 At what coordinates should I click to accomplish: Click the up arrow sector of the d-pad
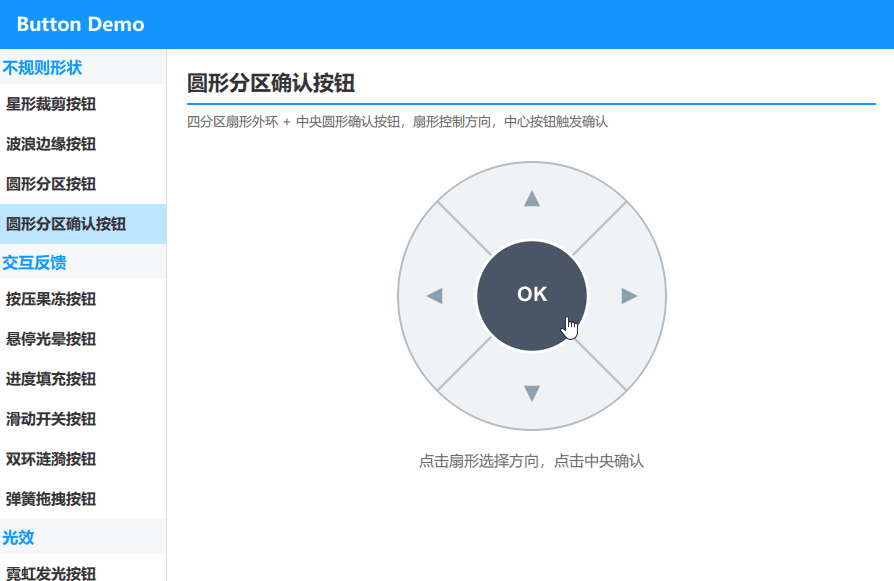(532, 200)
